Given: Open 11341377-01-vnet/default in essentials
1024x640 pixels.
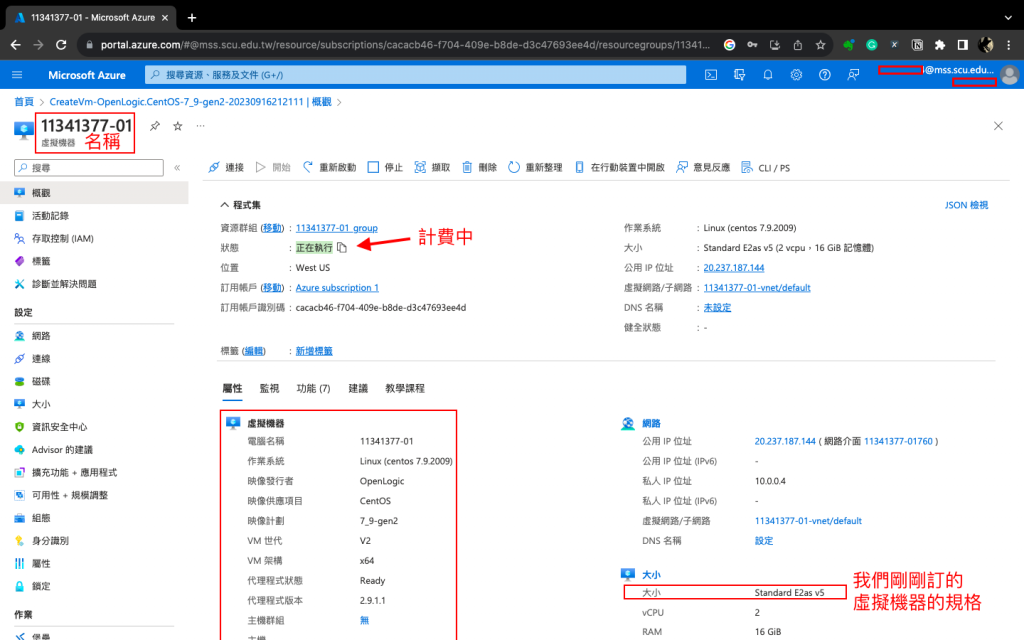Looking at the screenshot, I should tap(757, 287).
